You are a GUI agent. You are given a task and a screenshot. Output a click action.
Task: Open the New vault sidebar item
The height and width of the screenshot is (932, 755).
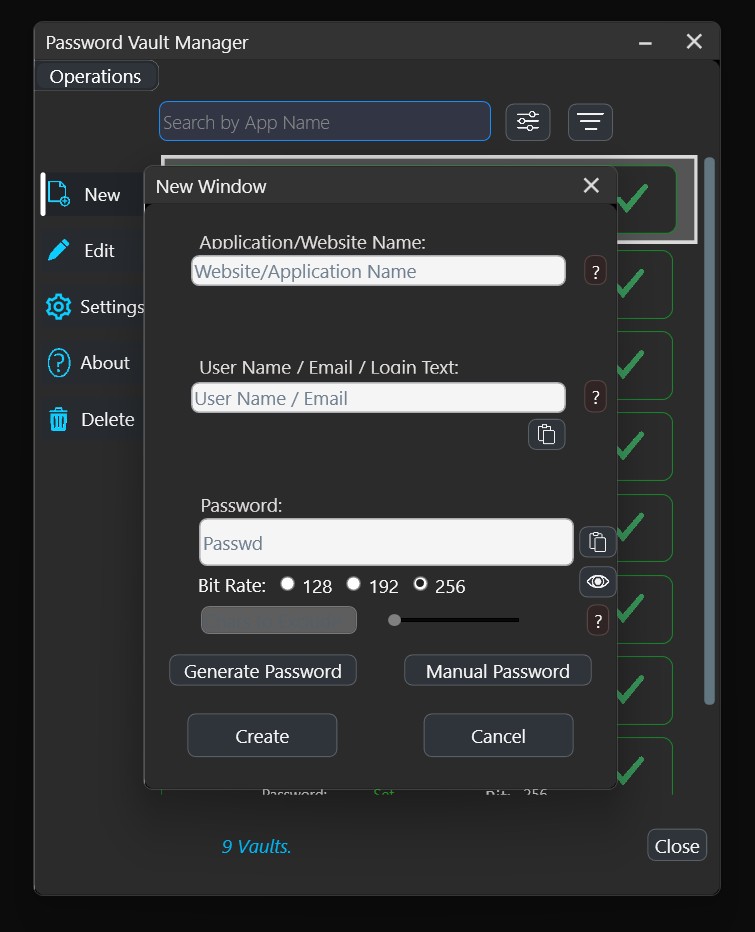92,194
